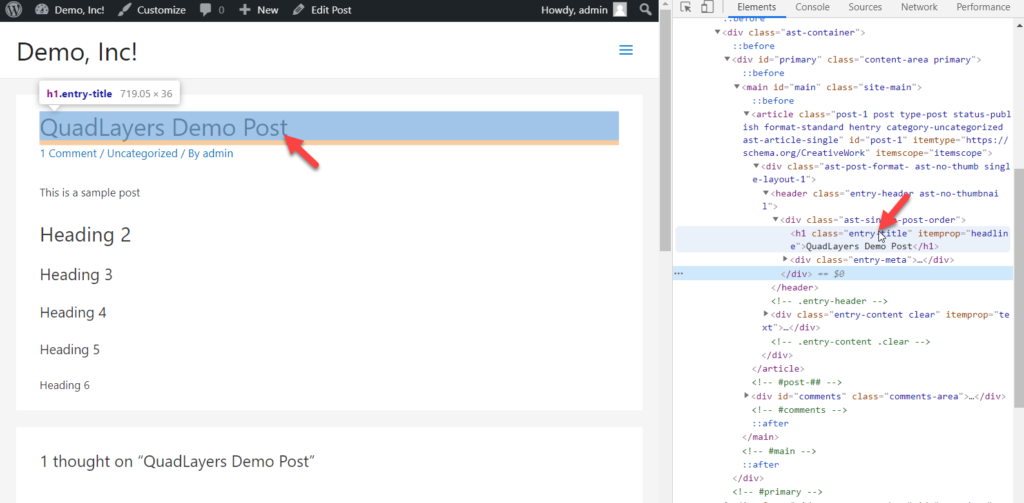Add New content from admin bar
The width and height of the screenshot is (1024, 503).
pyautogui.click(x=259, y=10)
